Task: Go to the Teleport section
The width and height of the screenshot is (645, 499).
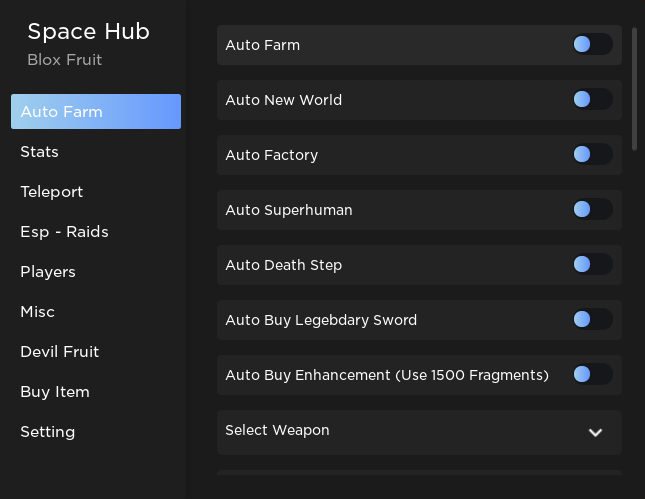Action: coord(52,192)
